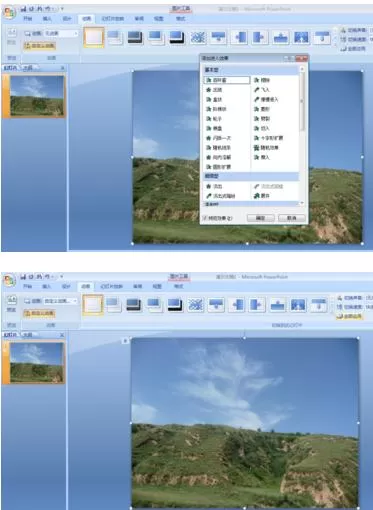
Task: Select no-transition thumbnail in lower ribbon
Action: coord(93,304)
